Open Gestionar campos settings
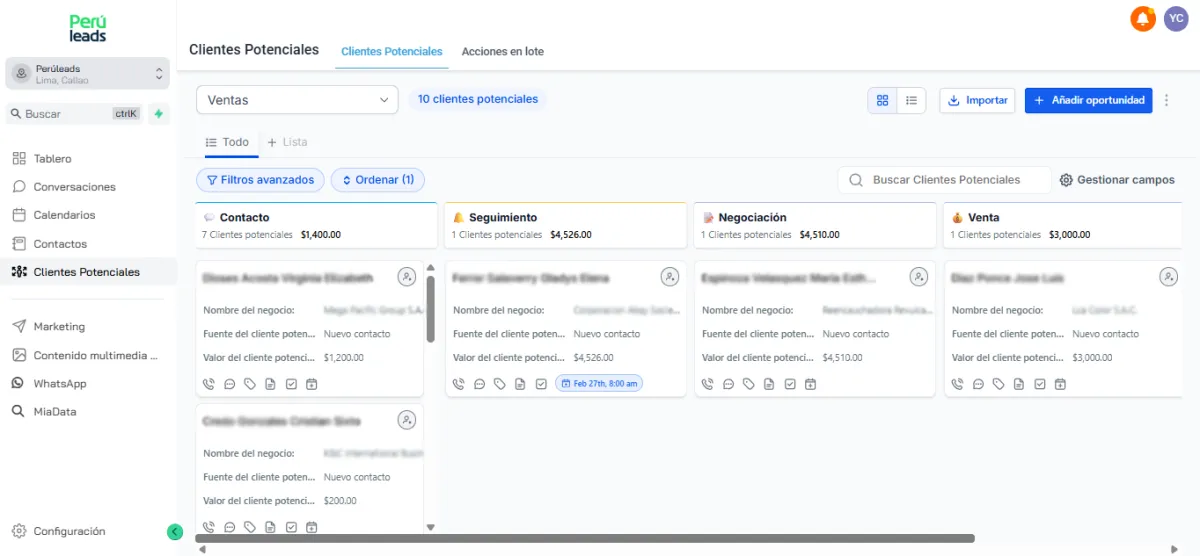The image size is (1200, 556). pyautogui.click(x=1117, y=180)
